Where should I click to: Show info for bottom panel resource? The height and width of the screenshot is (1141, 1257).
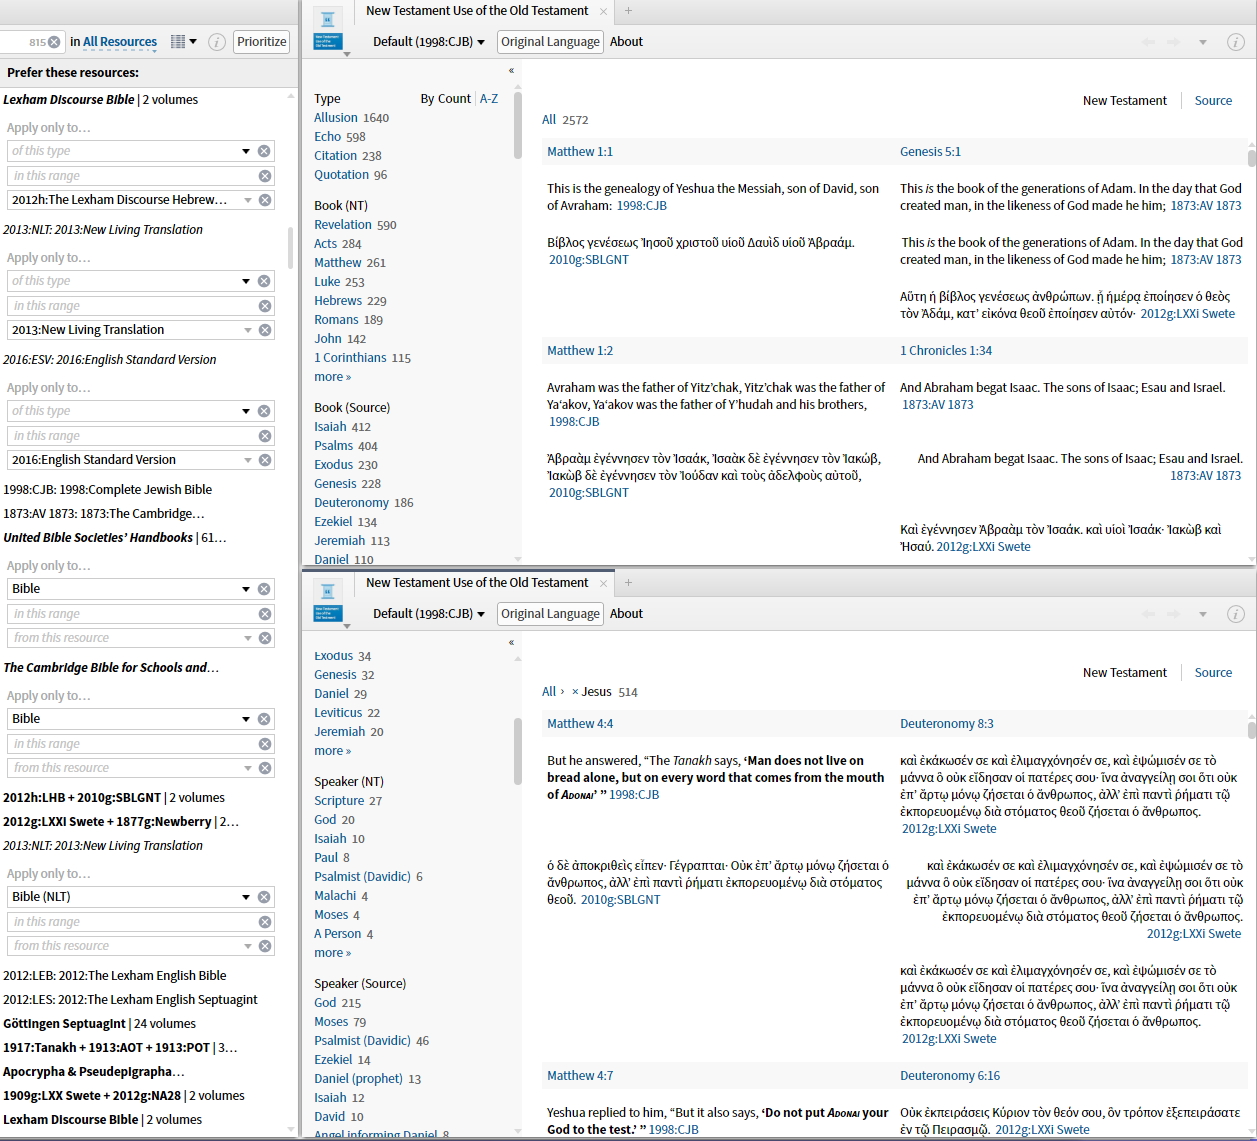1236,614
